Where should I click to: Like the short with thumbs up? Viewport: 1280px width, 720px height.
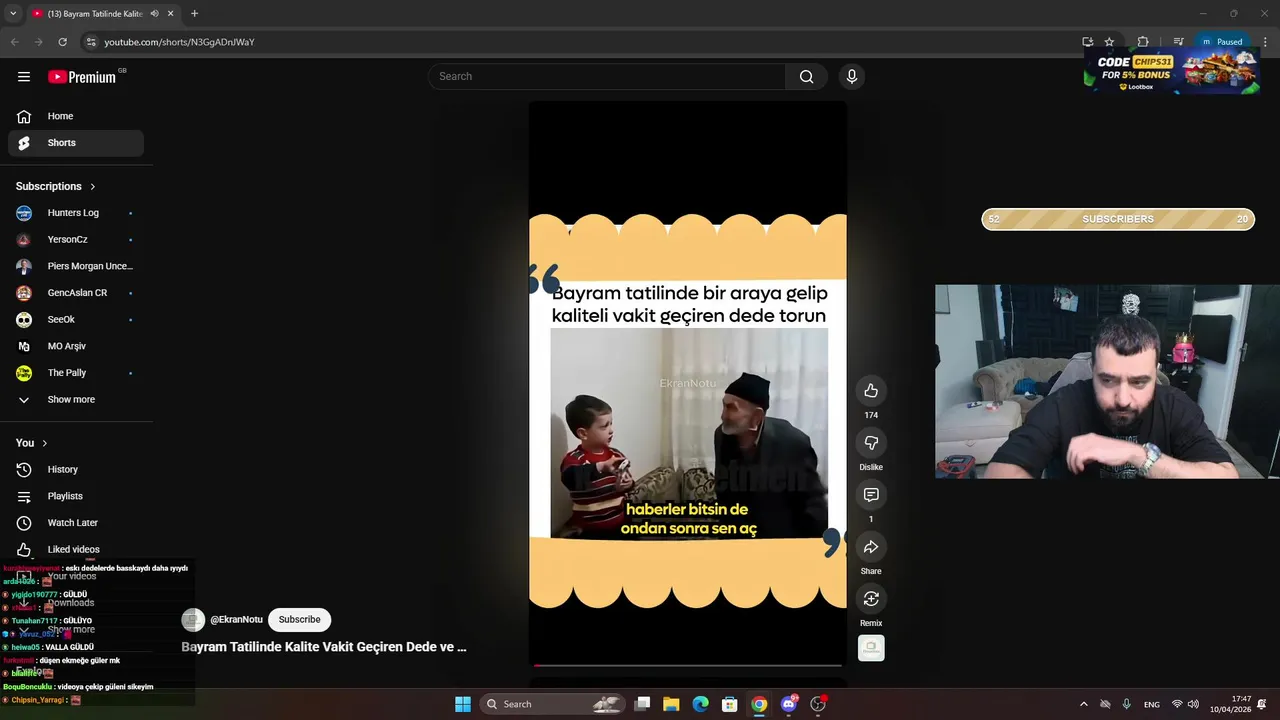(871, 391)
